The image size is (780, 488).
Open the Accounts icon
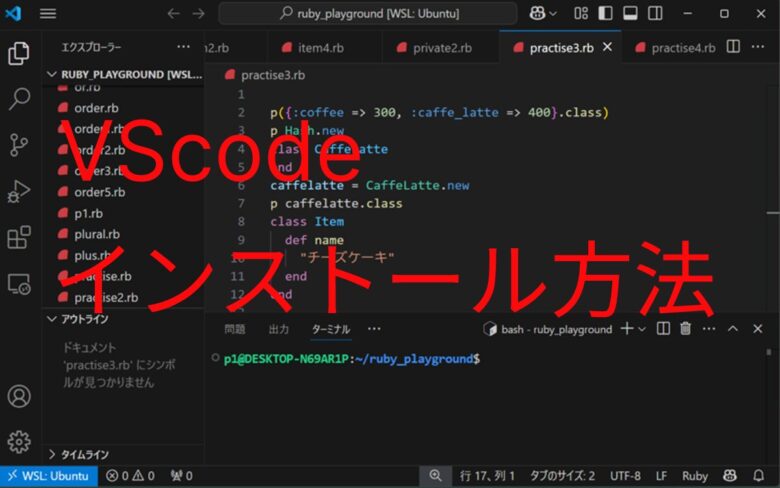pyautogui.click(x=19, y=396)
